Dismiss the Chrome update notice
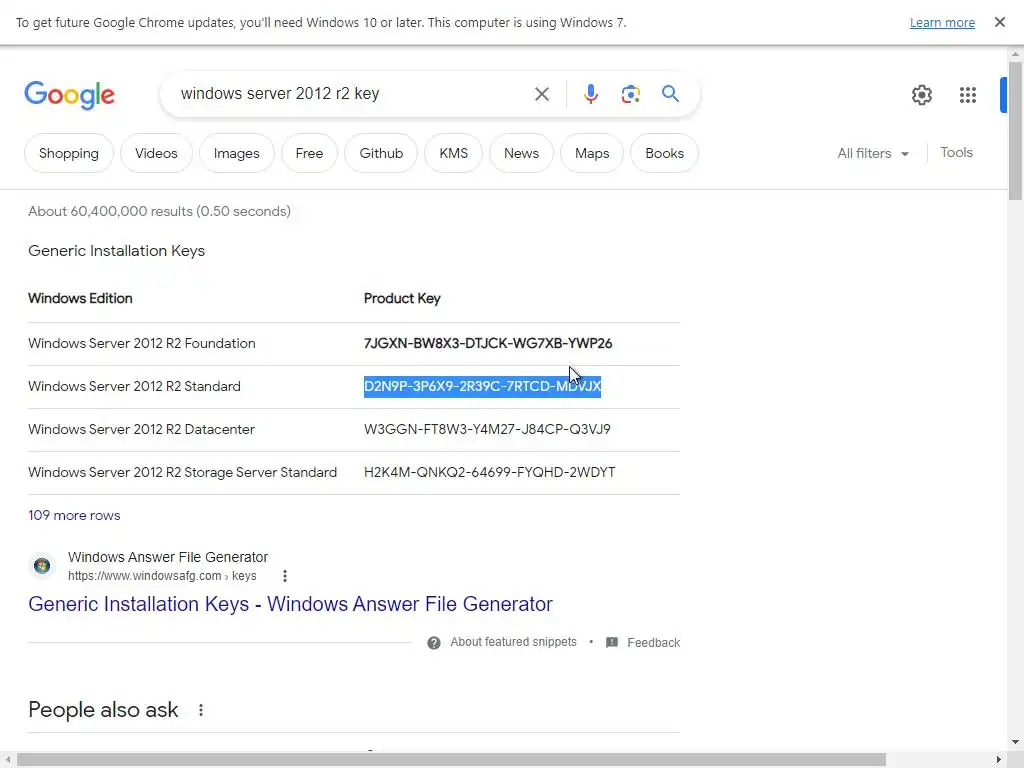This screenshot has height=768, width=1024. [999, 22]
